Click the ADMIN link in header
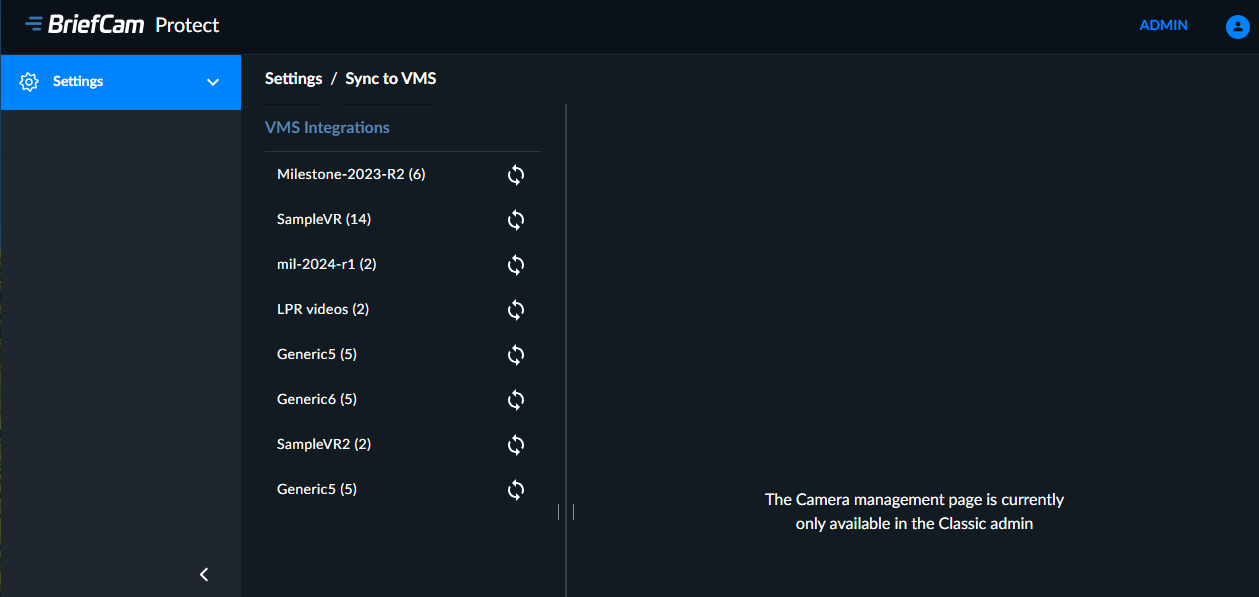Screen dimensions: 1259x597 1164,25
